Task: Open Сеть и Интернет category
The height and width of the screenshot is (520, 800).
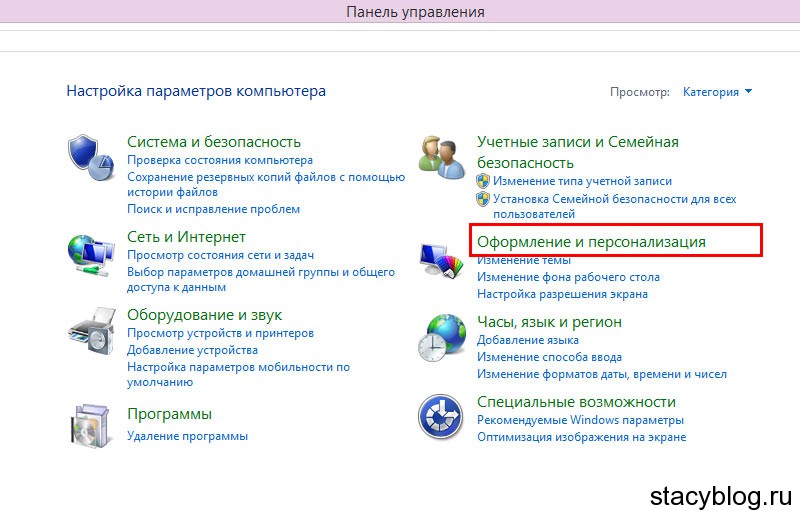Action: coord(186,237)
